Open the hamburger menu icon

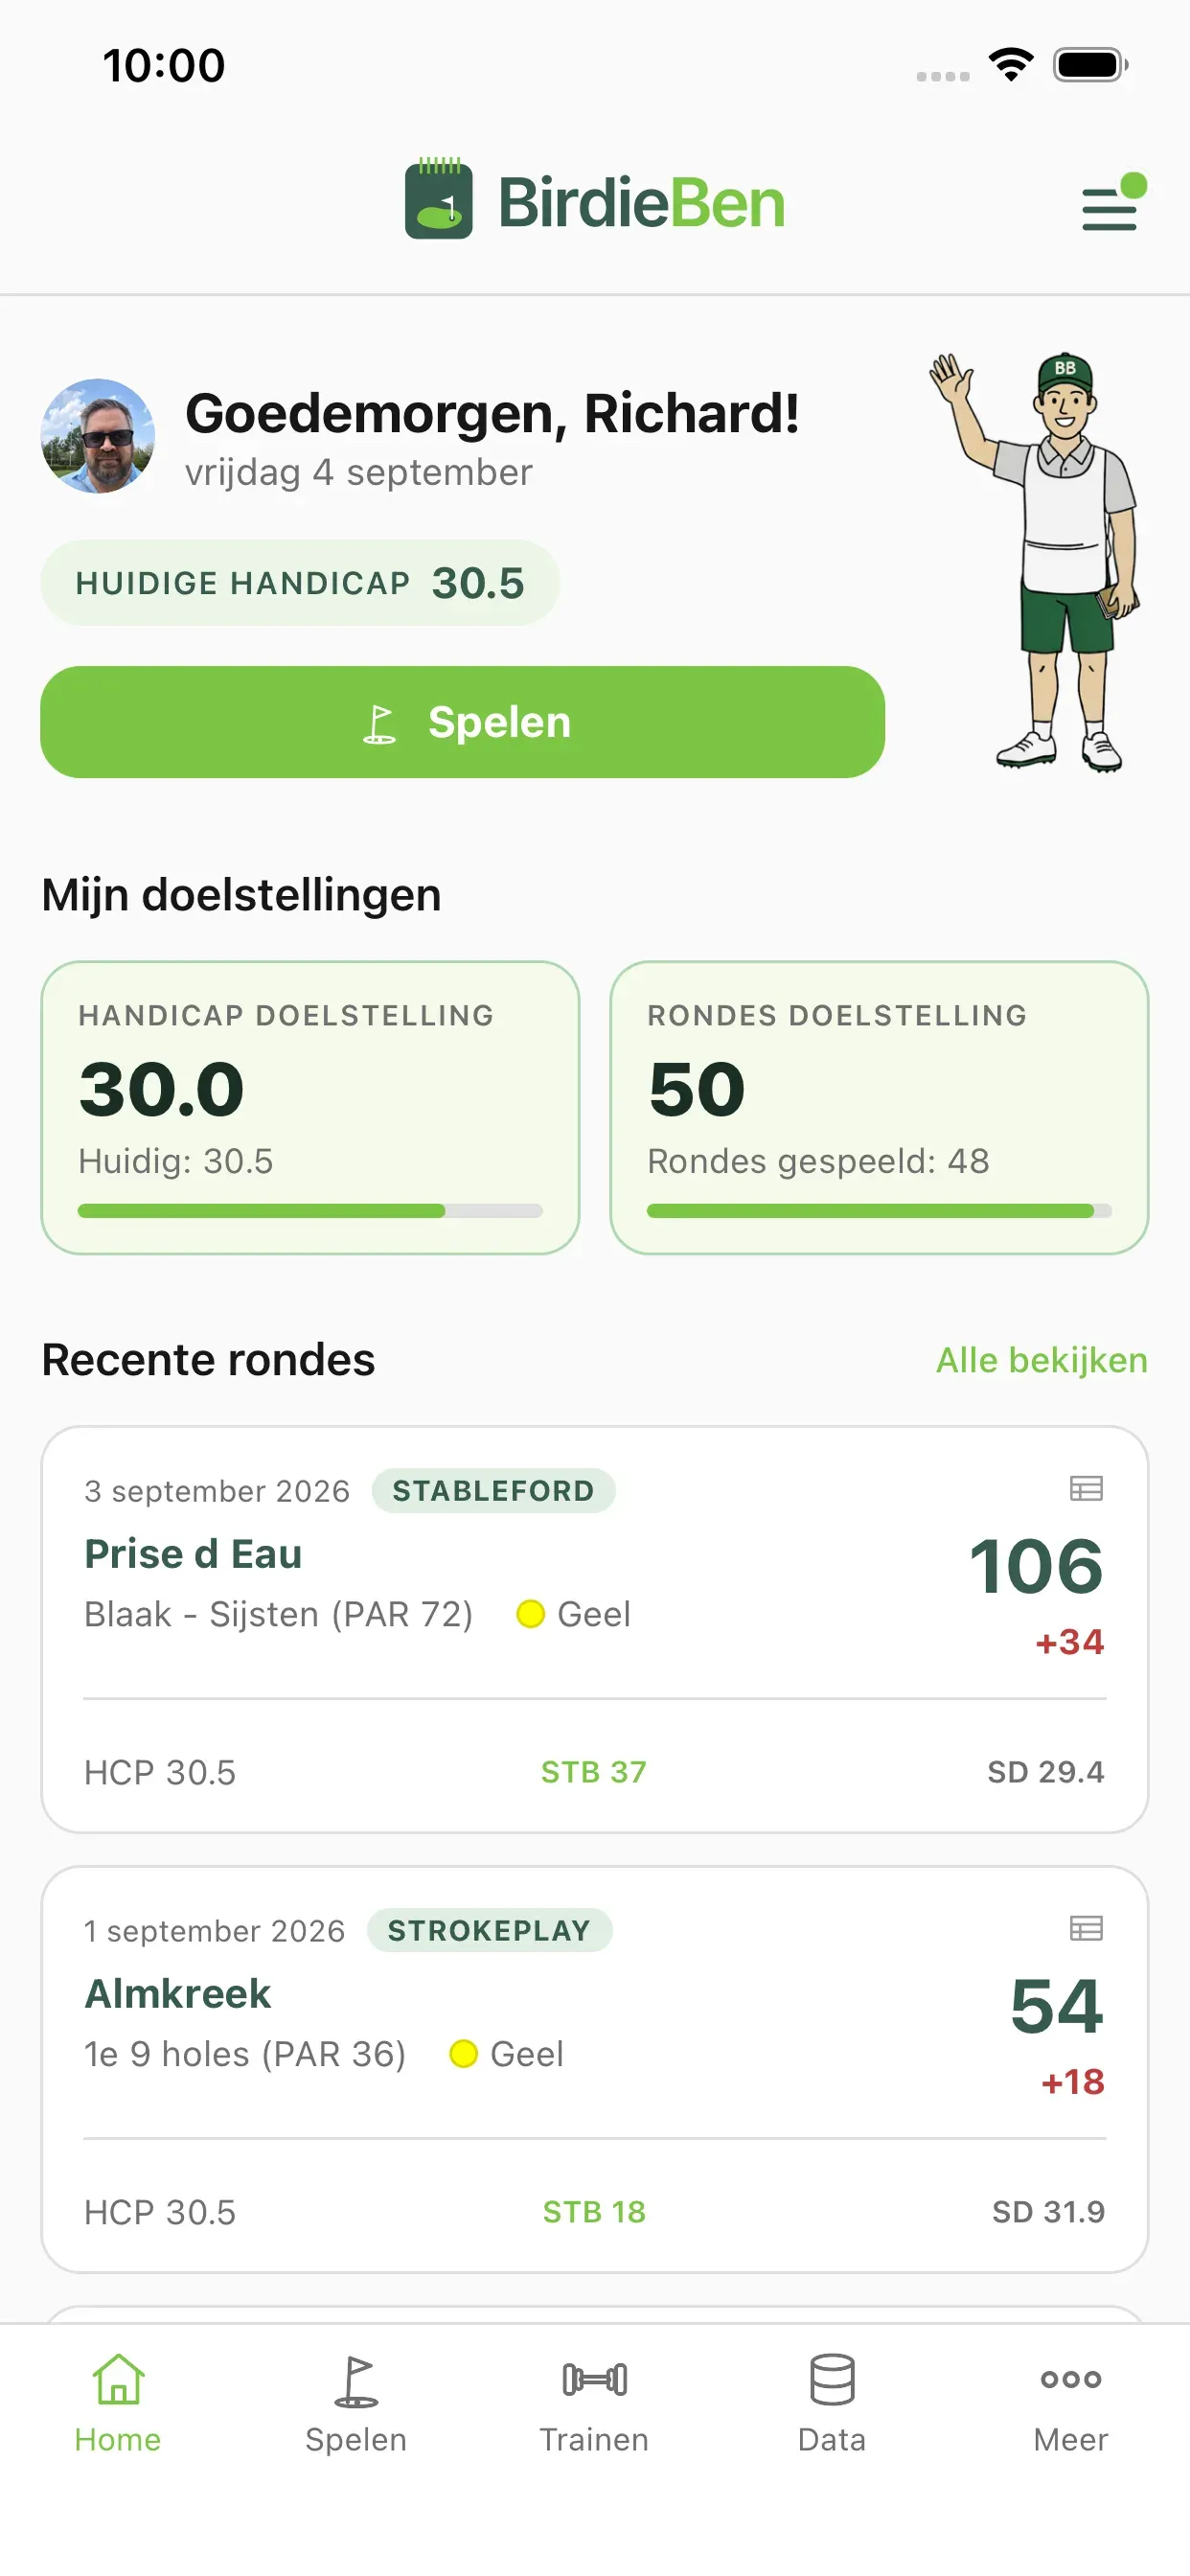coord(1111,205)
